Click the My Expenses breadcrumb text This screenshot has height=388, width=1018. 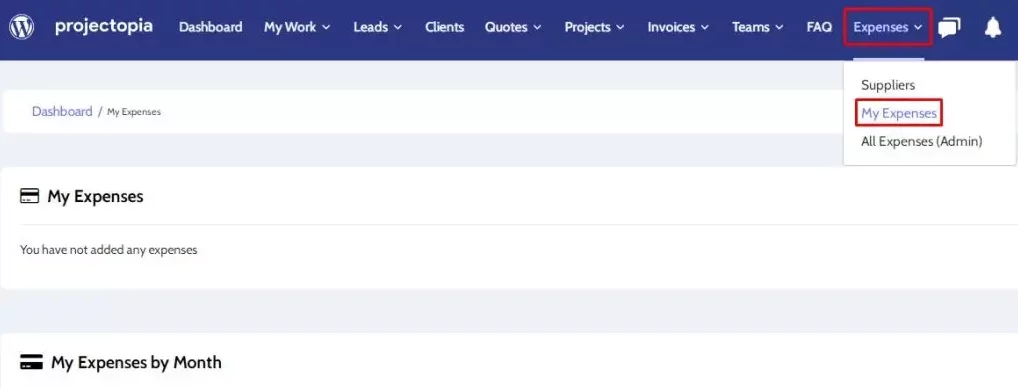coord(134,112)
